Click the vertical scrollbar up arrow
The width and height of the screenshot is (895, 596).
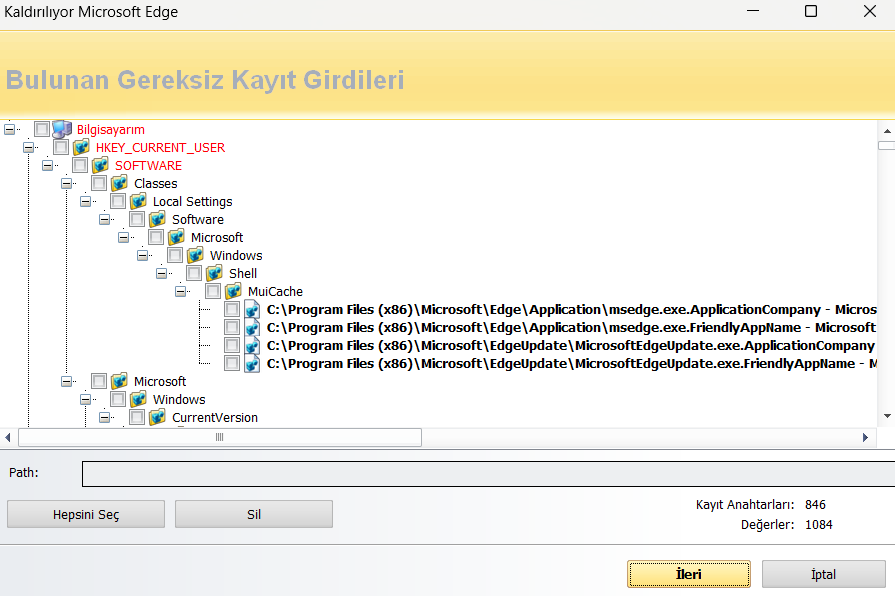click(887, 131)
